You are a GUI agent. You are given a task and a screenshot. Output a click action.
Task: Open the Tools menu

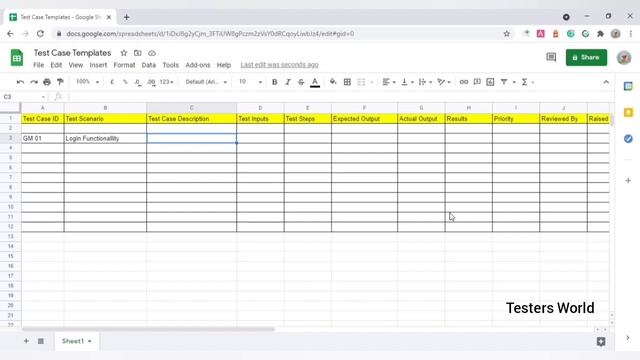[171, 65]
